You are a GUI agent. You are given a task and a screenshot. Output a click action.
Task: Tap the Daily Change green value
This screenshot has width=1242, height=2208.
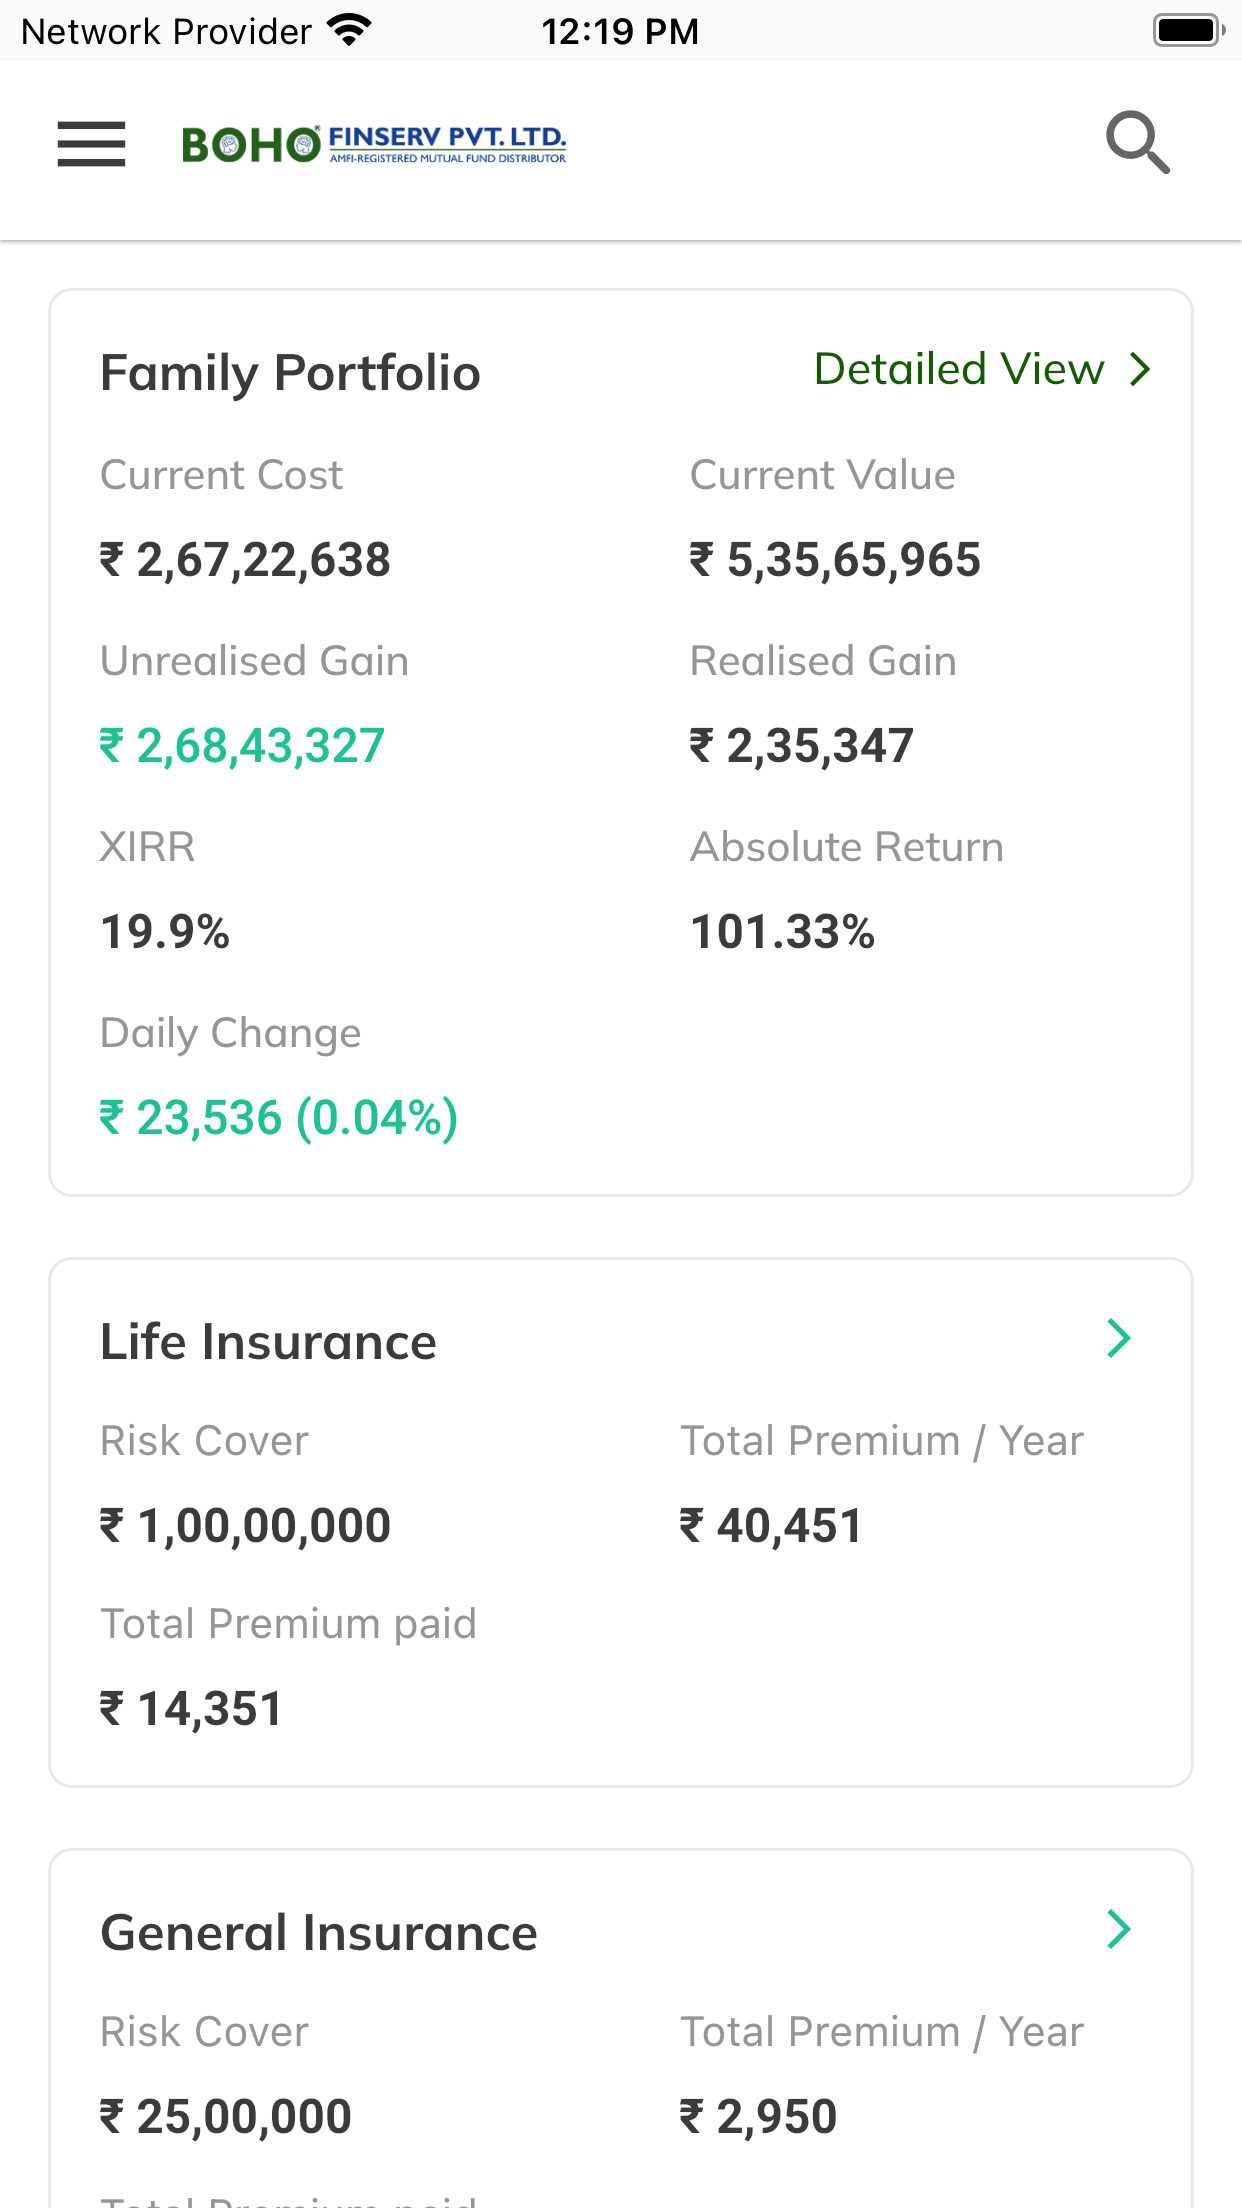click(278, 1118)
